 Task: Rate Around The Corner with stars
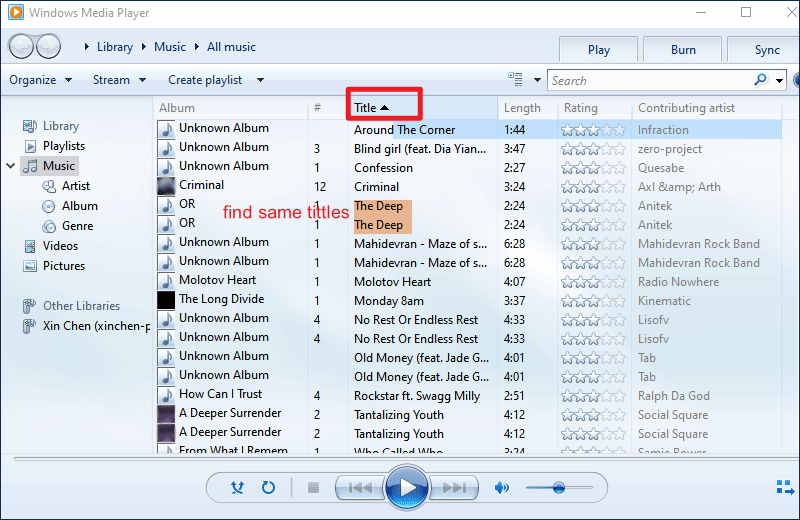coord(593,130)
